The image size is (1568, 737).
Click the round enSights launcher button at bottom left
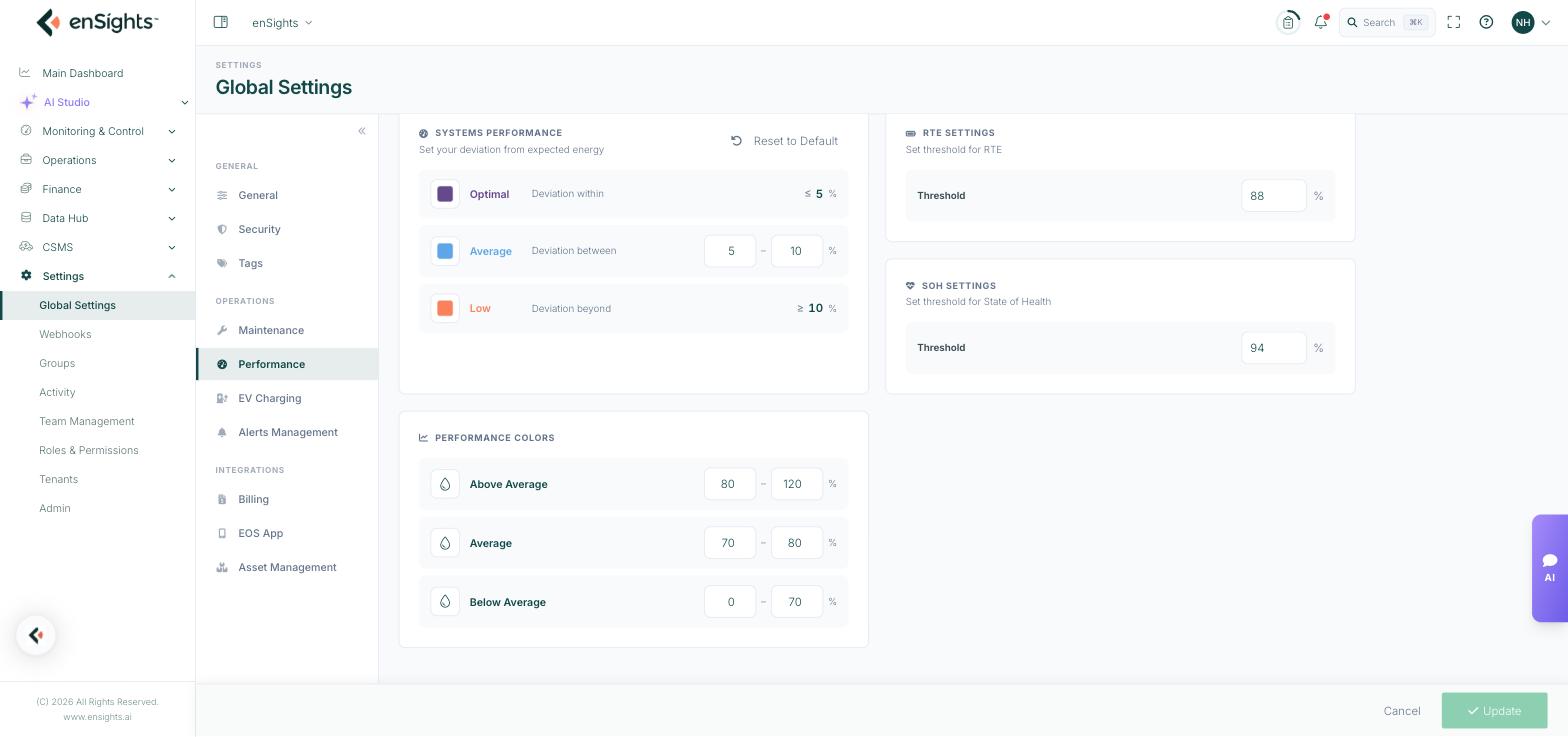tap(36, 635)
